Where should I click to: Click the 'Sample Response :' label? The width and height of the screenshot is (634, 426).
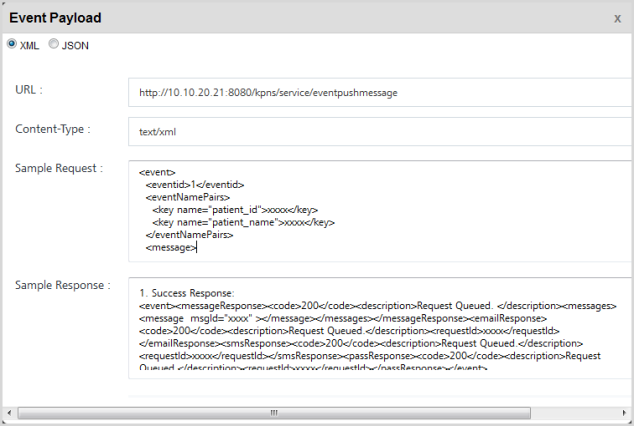tap(63, 285)
